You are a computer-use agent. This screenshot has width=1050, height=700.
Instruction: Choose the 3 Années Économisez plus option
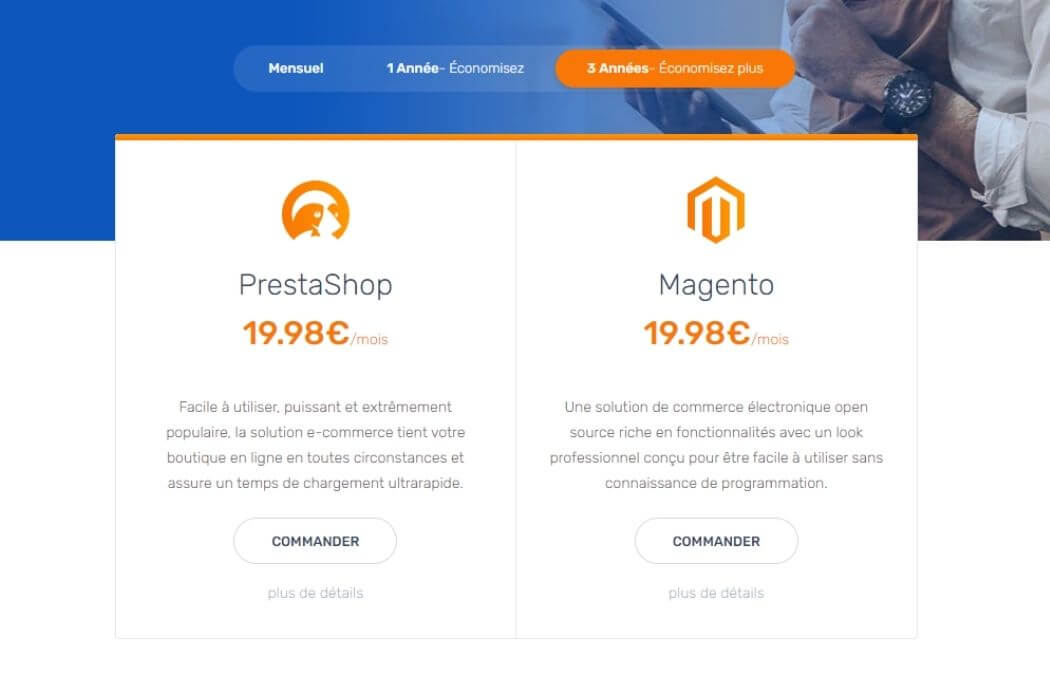click(x=675, y=68)
